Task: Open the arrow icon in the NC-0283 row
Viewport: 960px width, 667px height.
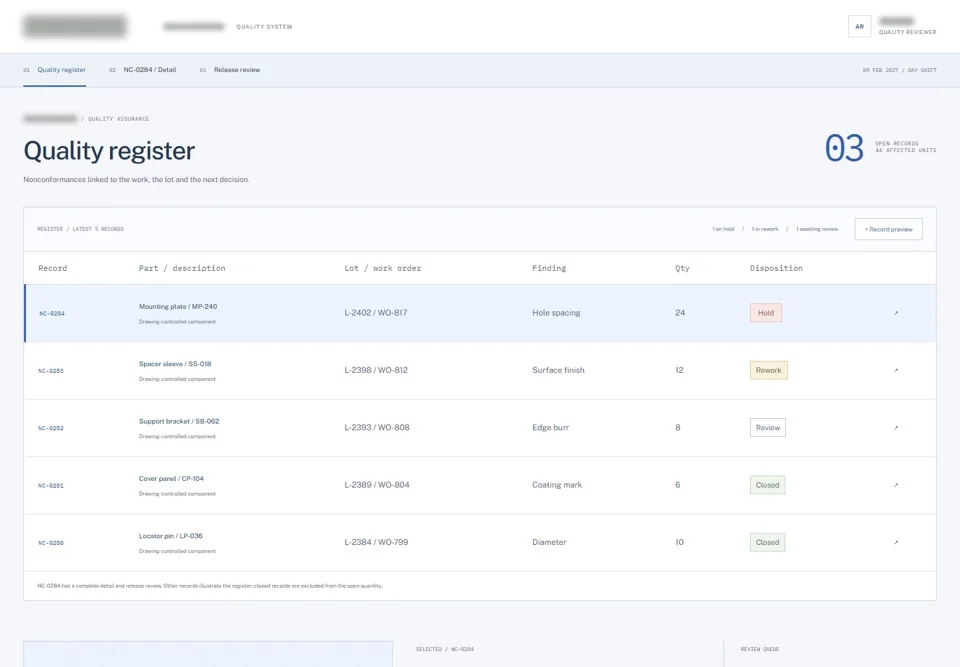Action: tap(896, 371)
